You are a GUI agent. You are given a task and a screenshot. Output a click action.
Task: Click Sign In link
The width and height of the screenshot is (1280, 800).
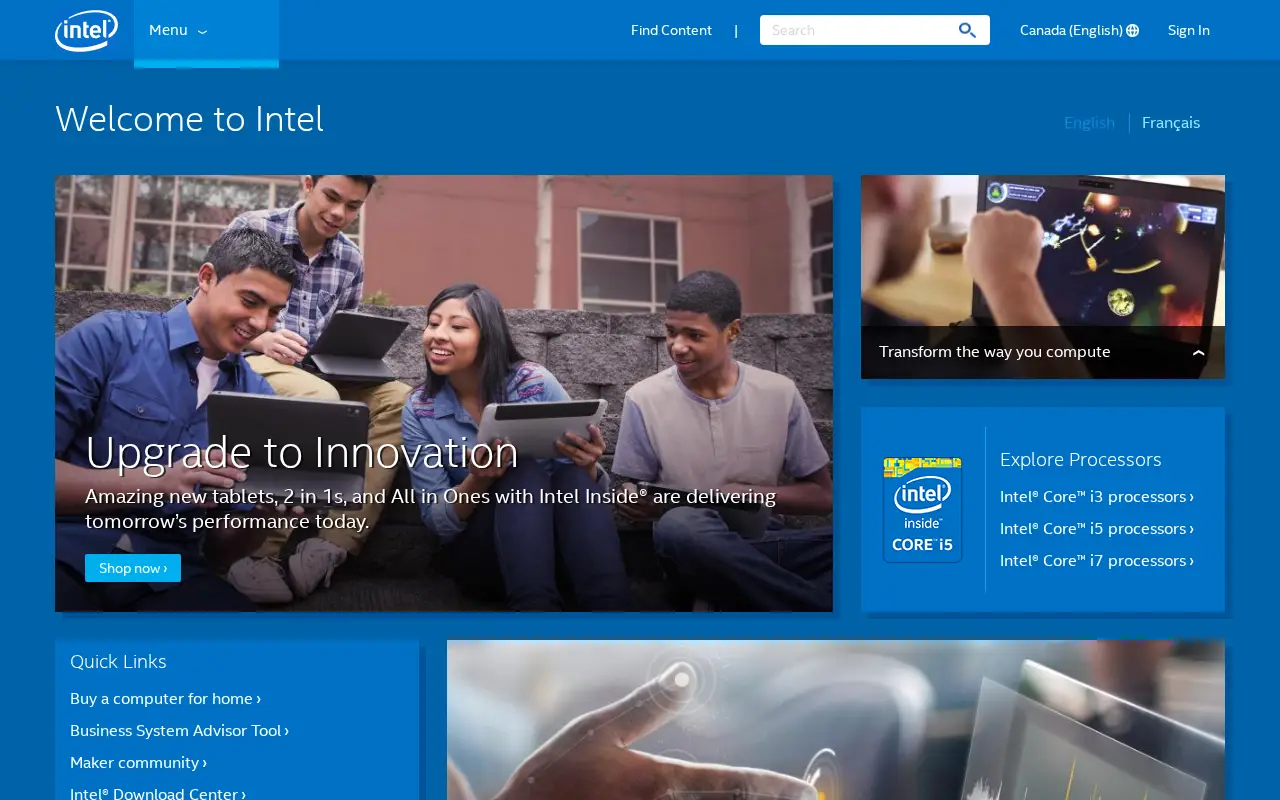1188,30
